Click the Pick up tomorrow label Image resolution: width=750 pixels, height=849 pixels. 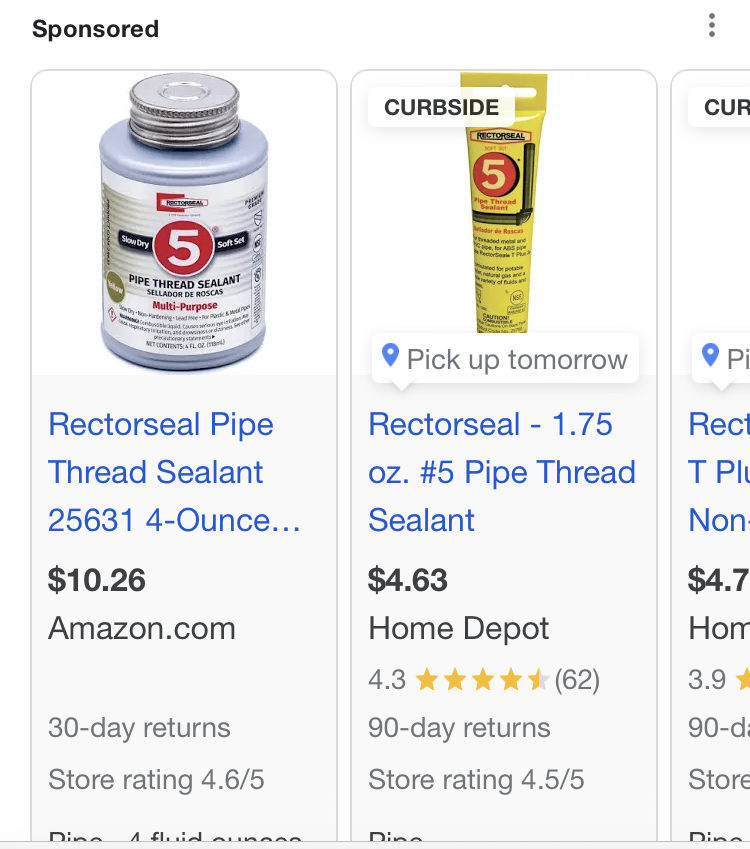(517, 360)
